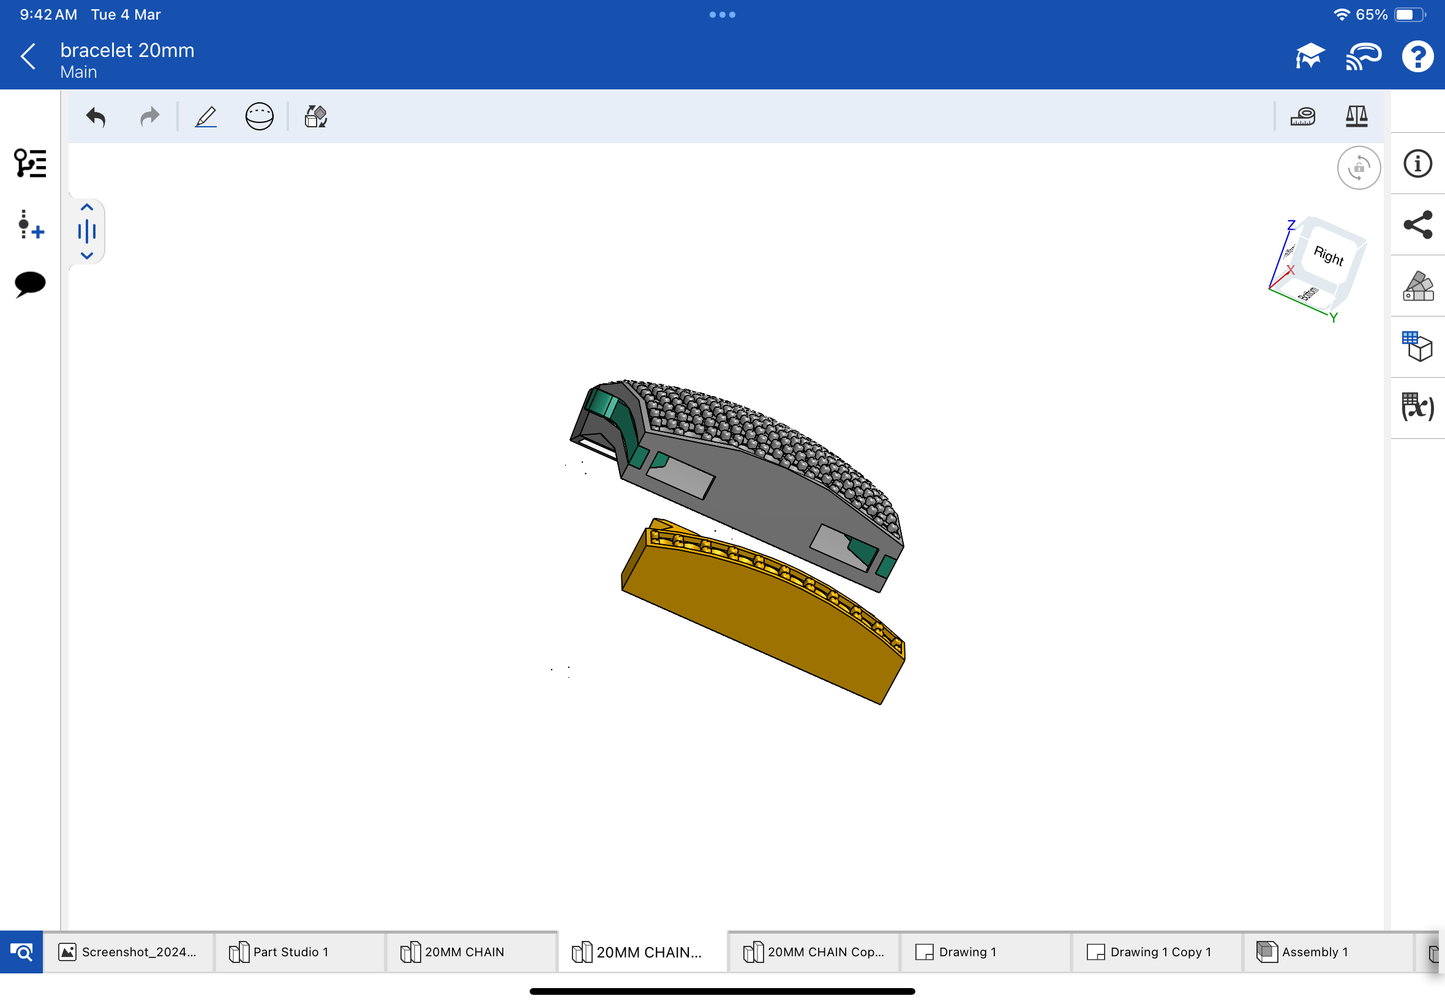Open the Share document icon

point(1418,225)
